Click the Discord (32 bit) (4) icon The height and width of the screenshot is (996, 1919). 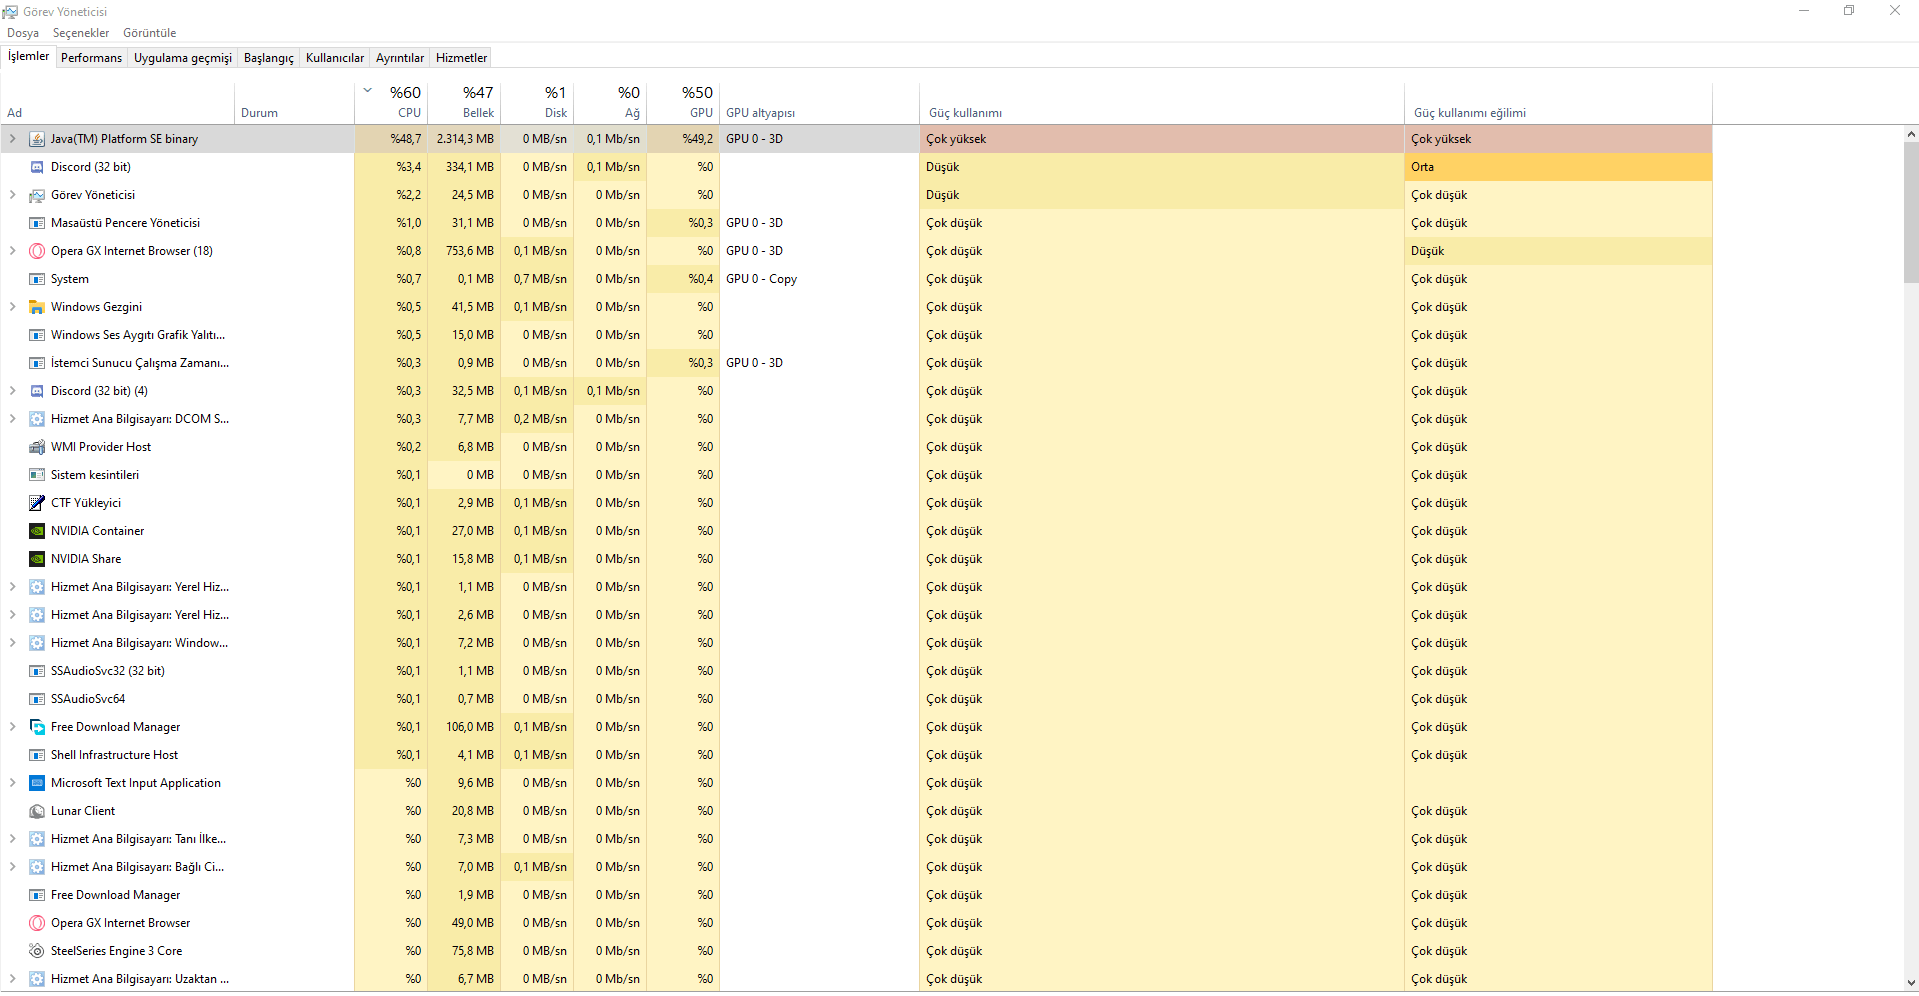37,391
